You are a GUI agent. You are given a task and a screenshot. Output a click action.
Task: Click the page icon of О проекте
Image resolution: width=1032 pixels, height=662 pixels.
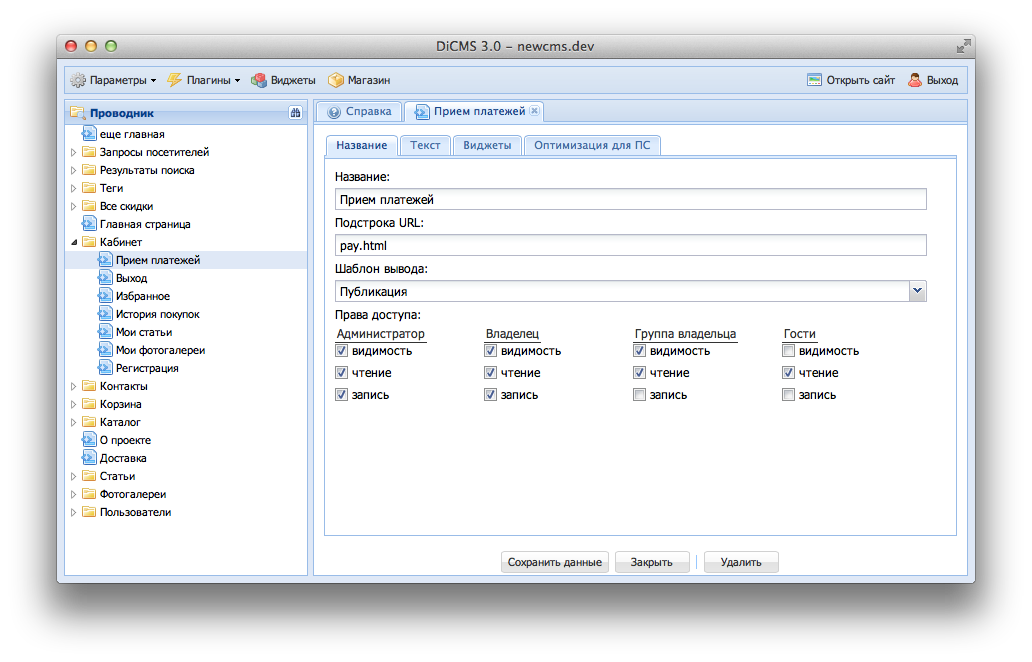[x=89, y=440]
